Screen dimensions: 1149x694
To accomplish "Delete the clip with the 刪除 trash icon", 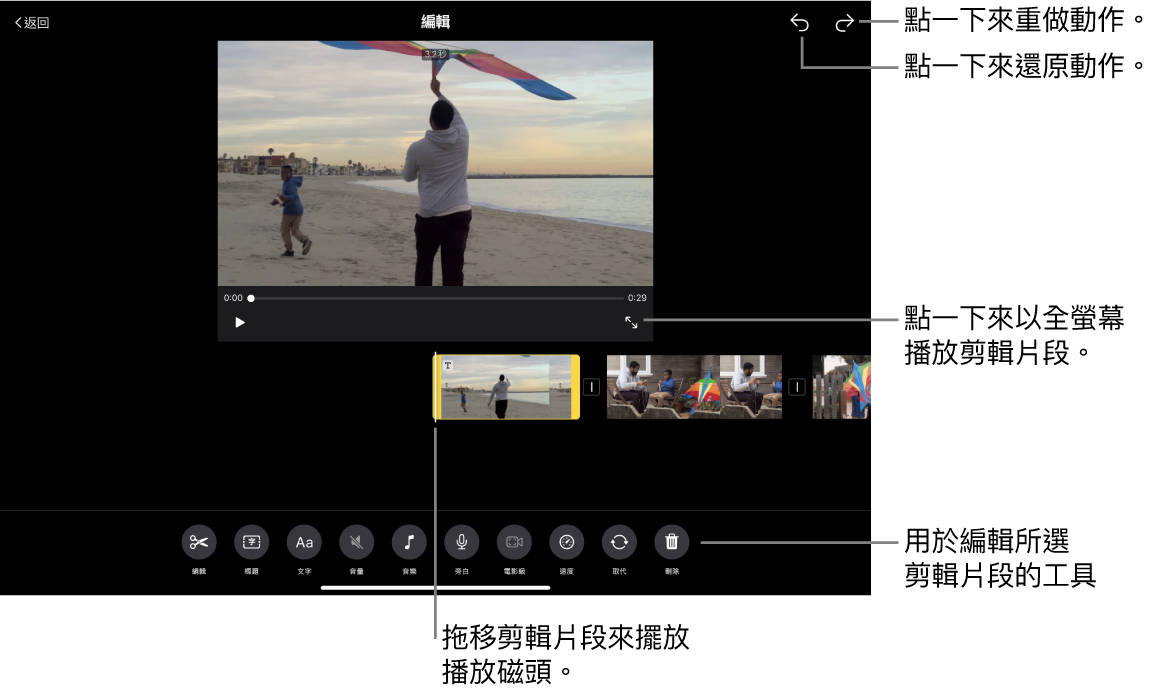I will [672, 542].
